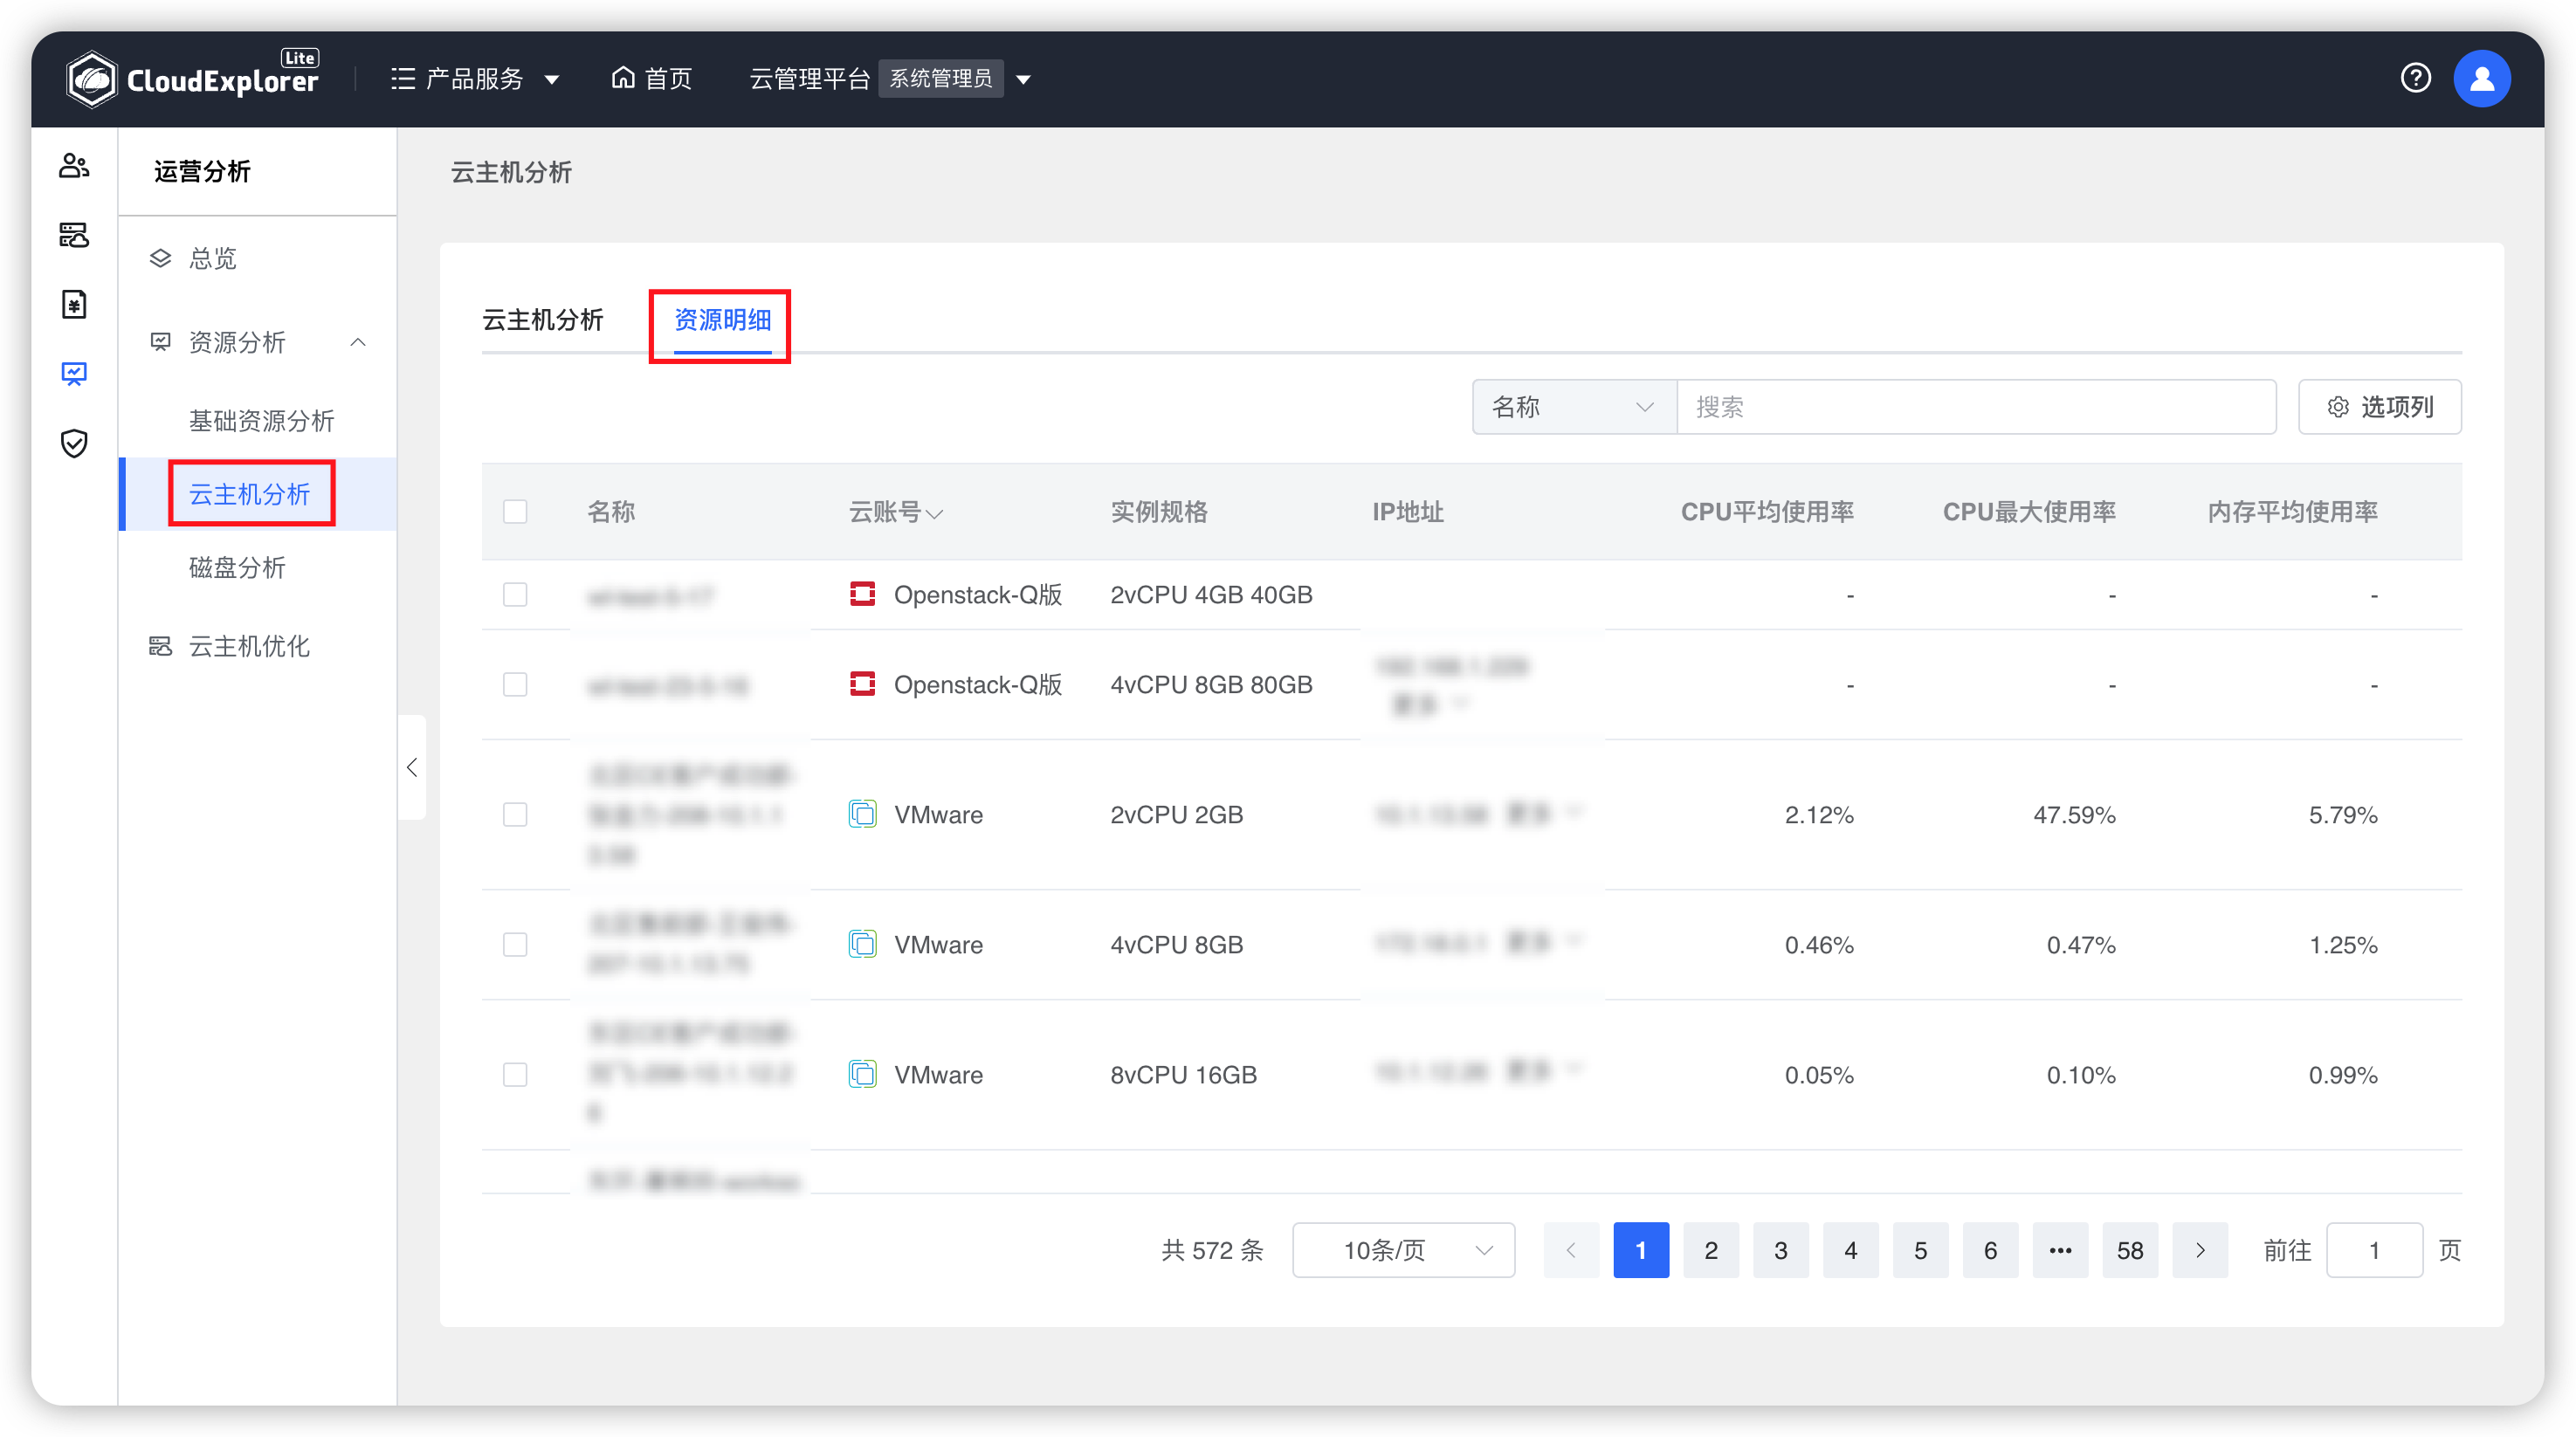Click the pagination ellipsis button
The image size is (2576, 1437).
pos(2060,1250)
